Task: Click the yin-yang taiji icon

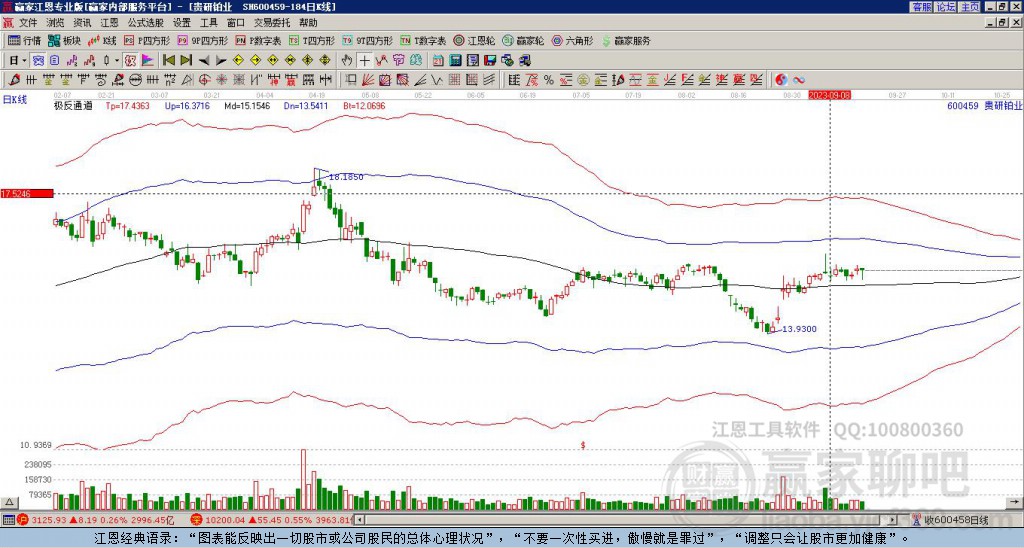Action: [x=781, y=80]
